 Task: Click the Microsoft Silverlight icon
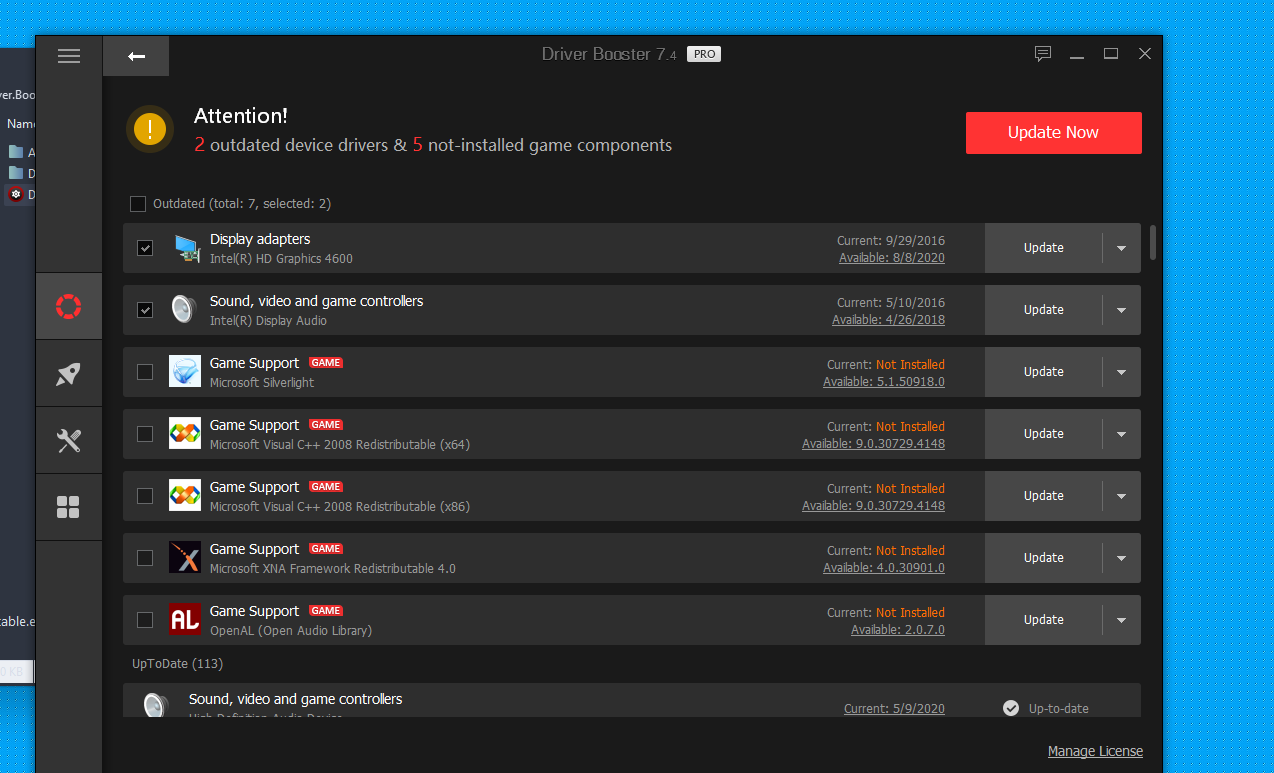point(185,371)
